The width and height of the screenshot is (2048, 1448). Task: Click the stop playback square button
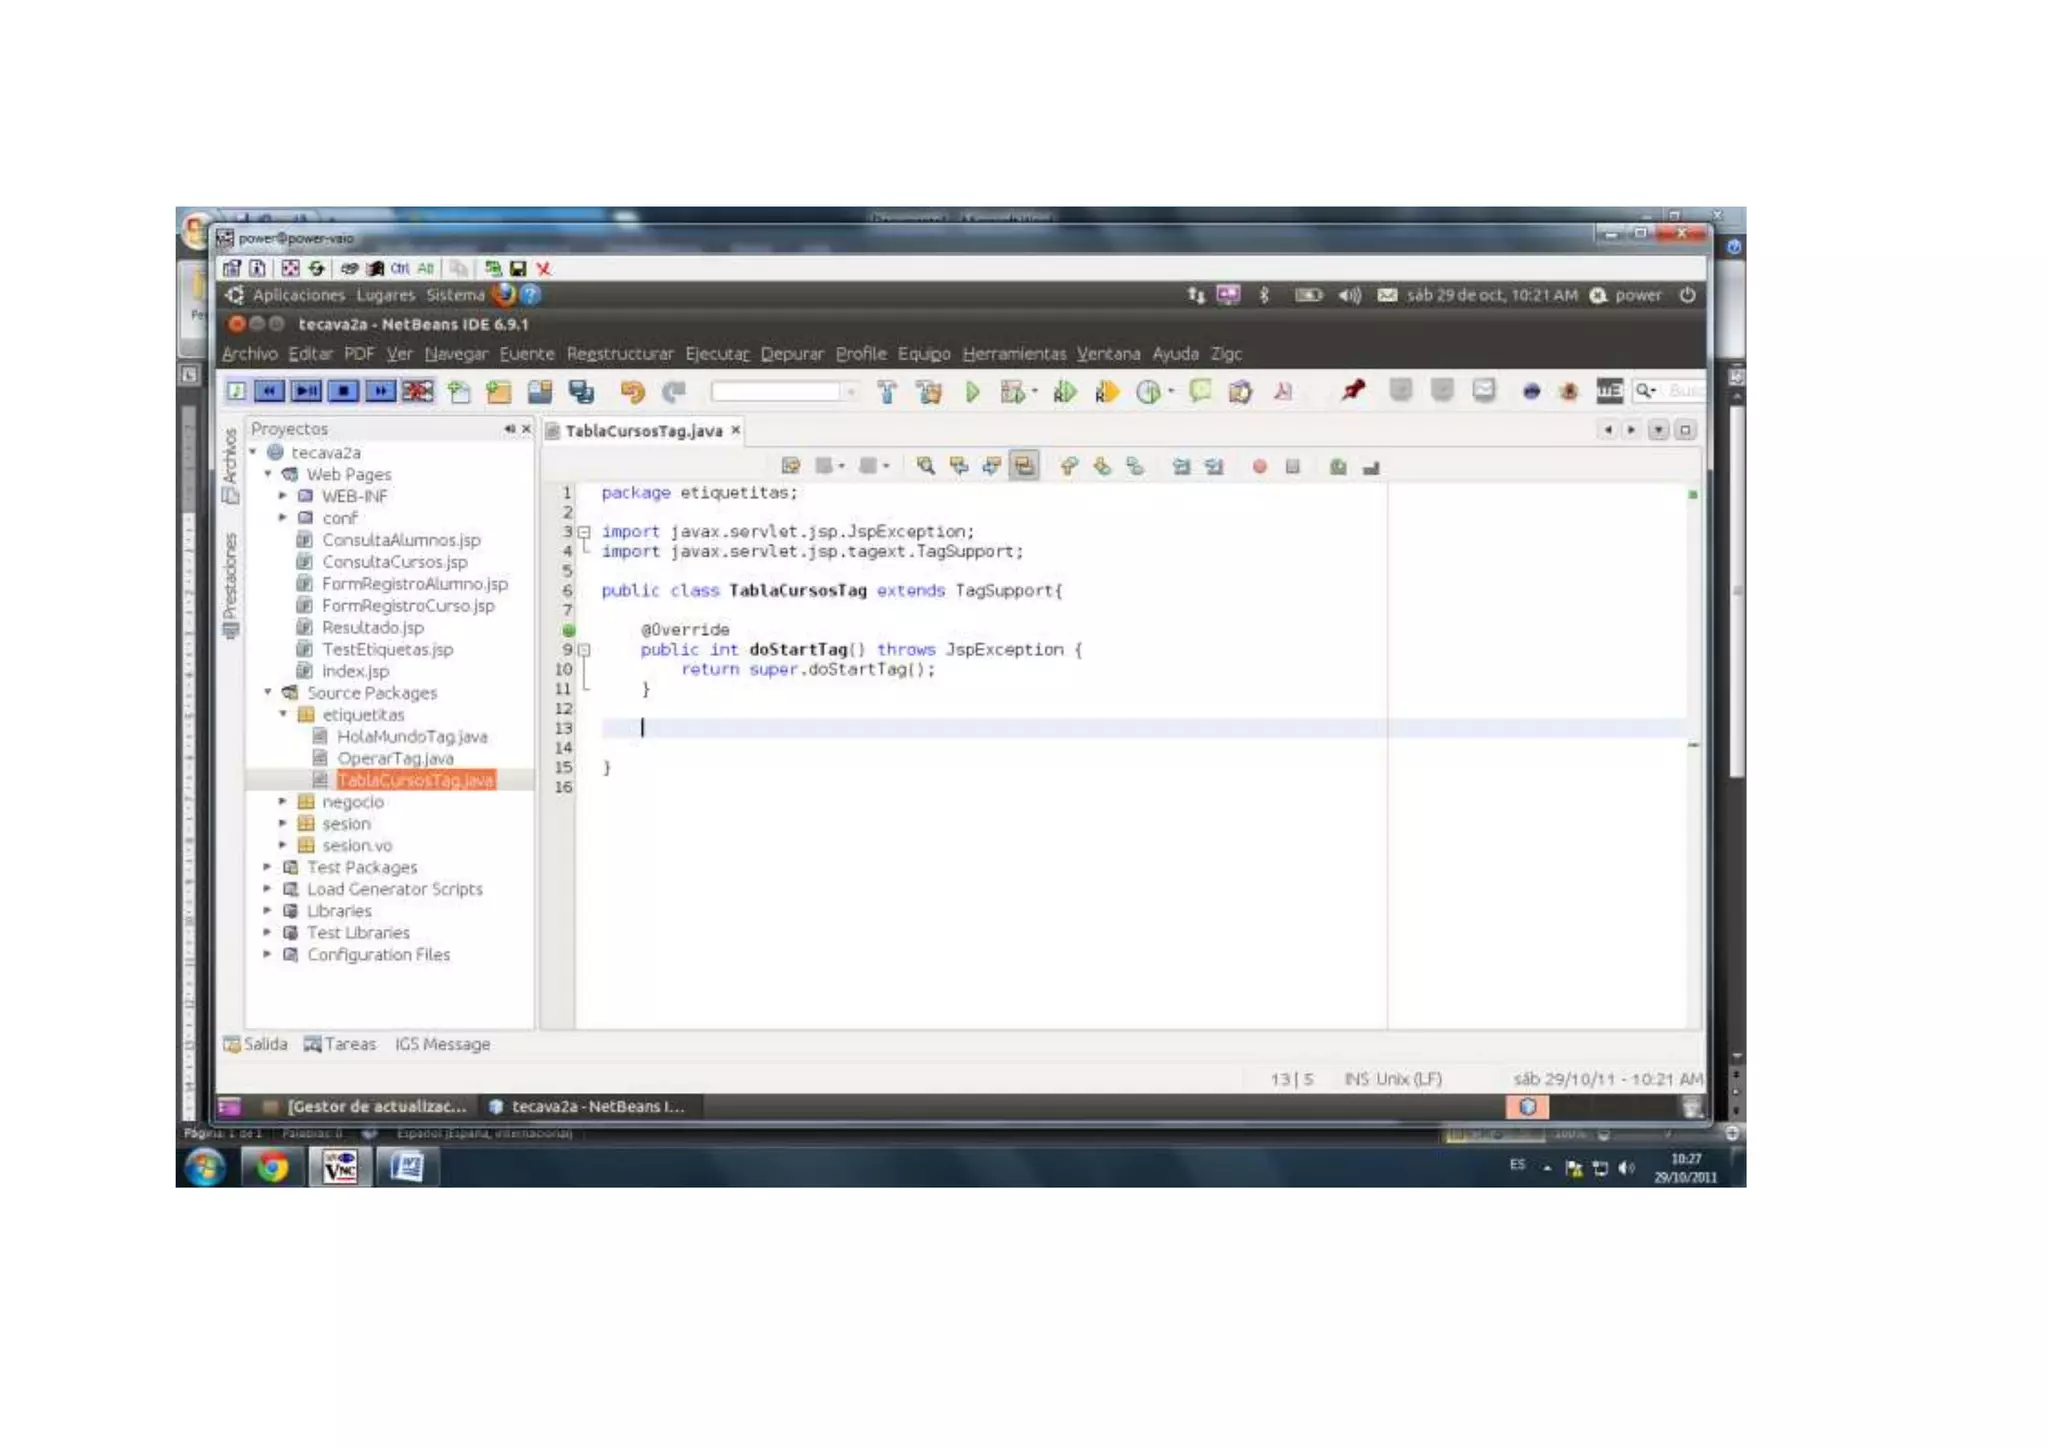pyautogui.click(x=343, y=391)
